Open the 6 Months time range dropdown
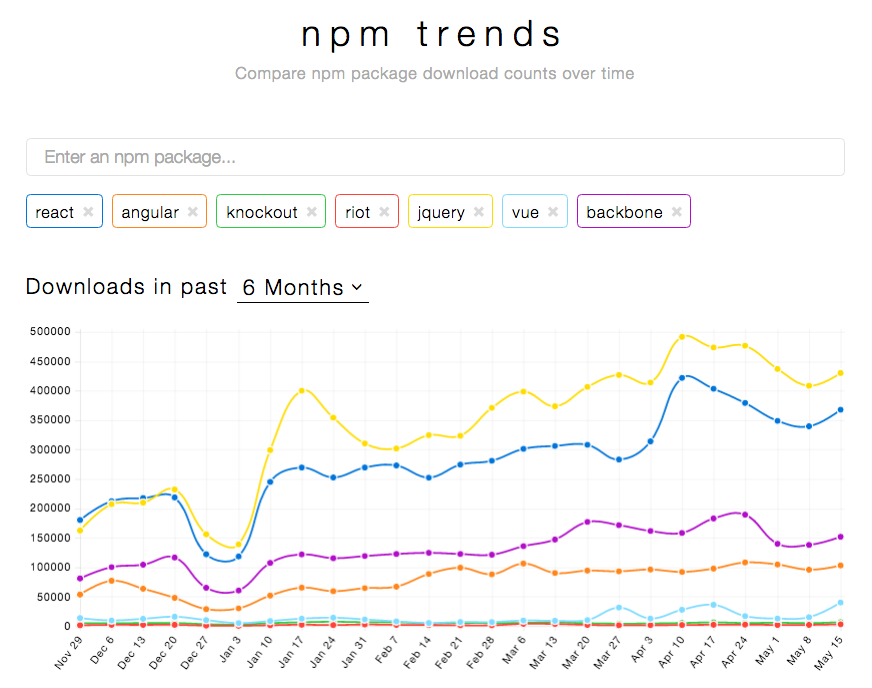The height and width of the screenshot is (688, 872). (300, 288)
